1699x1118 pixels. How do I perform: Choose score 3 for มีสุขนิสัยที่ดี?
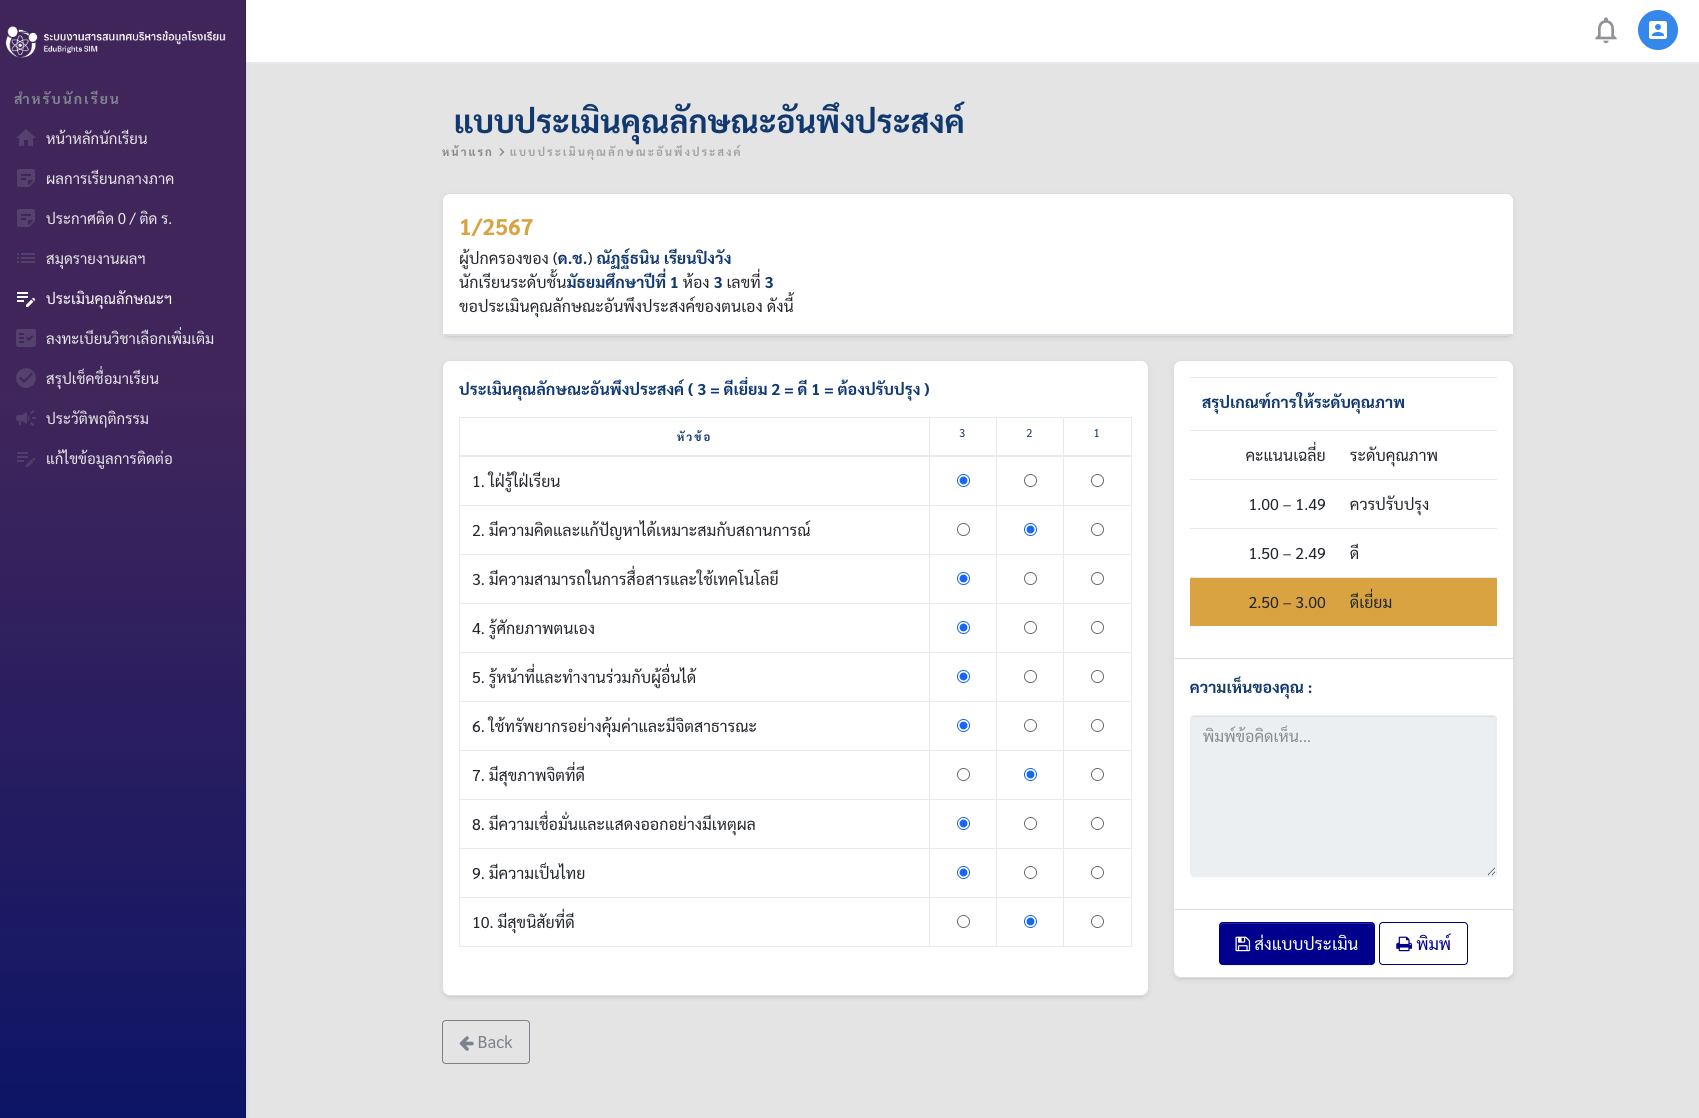point(963,922)
